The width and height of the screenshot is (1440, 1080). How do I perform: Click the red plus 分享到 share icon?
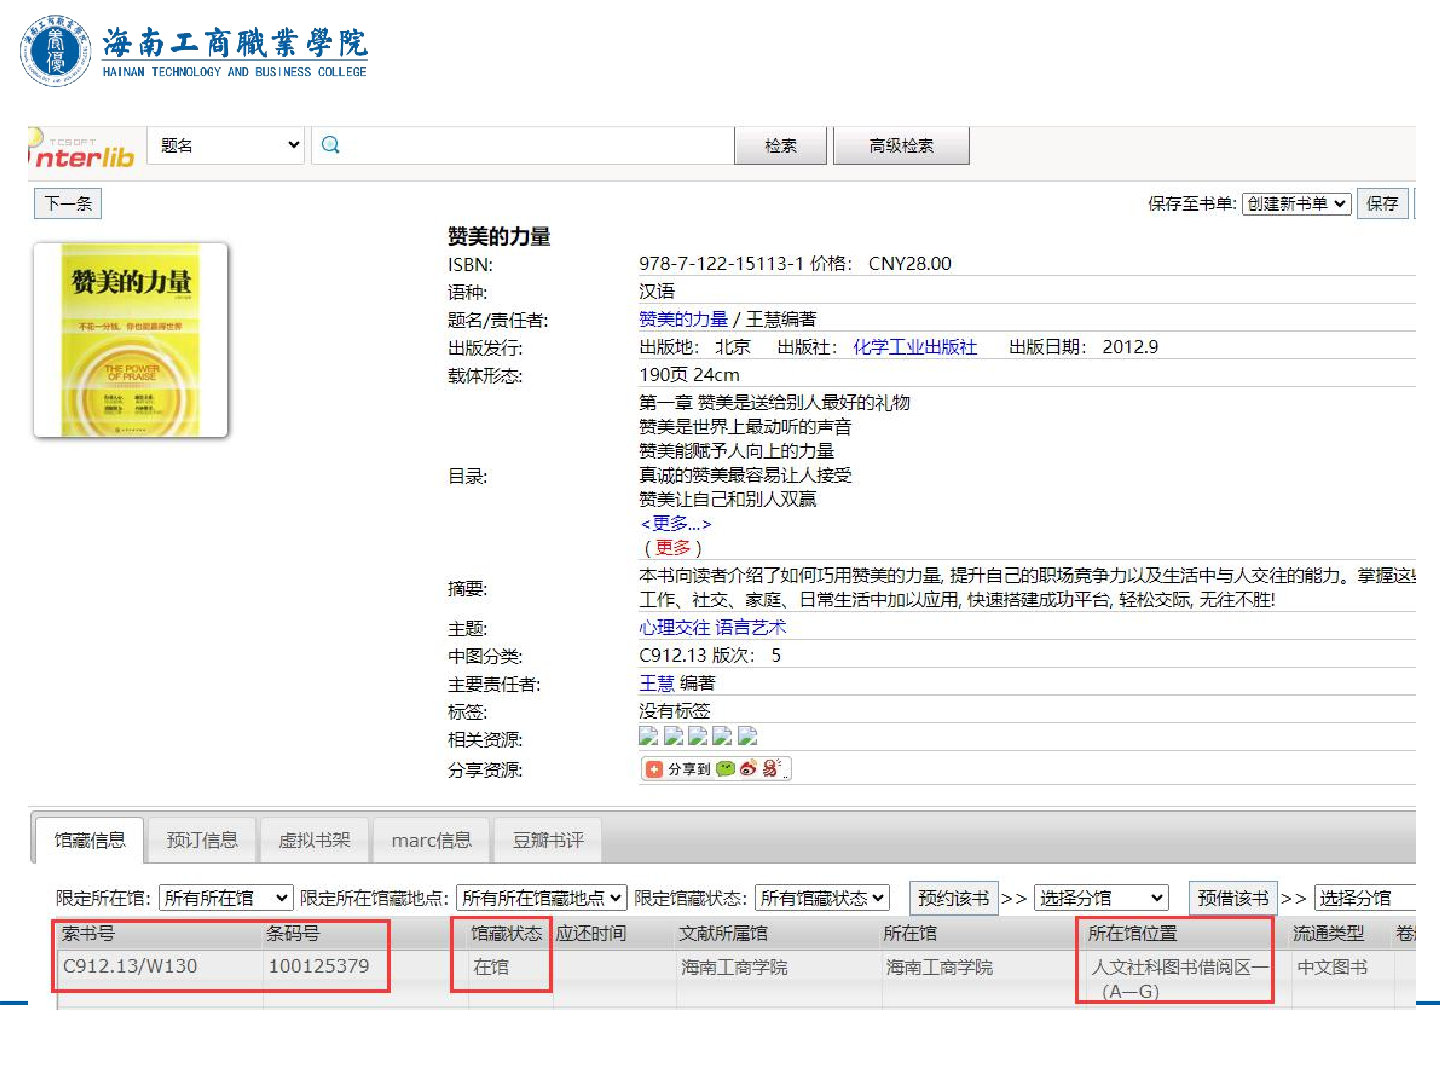click(655, 769)
